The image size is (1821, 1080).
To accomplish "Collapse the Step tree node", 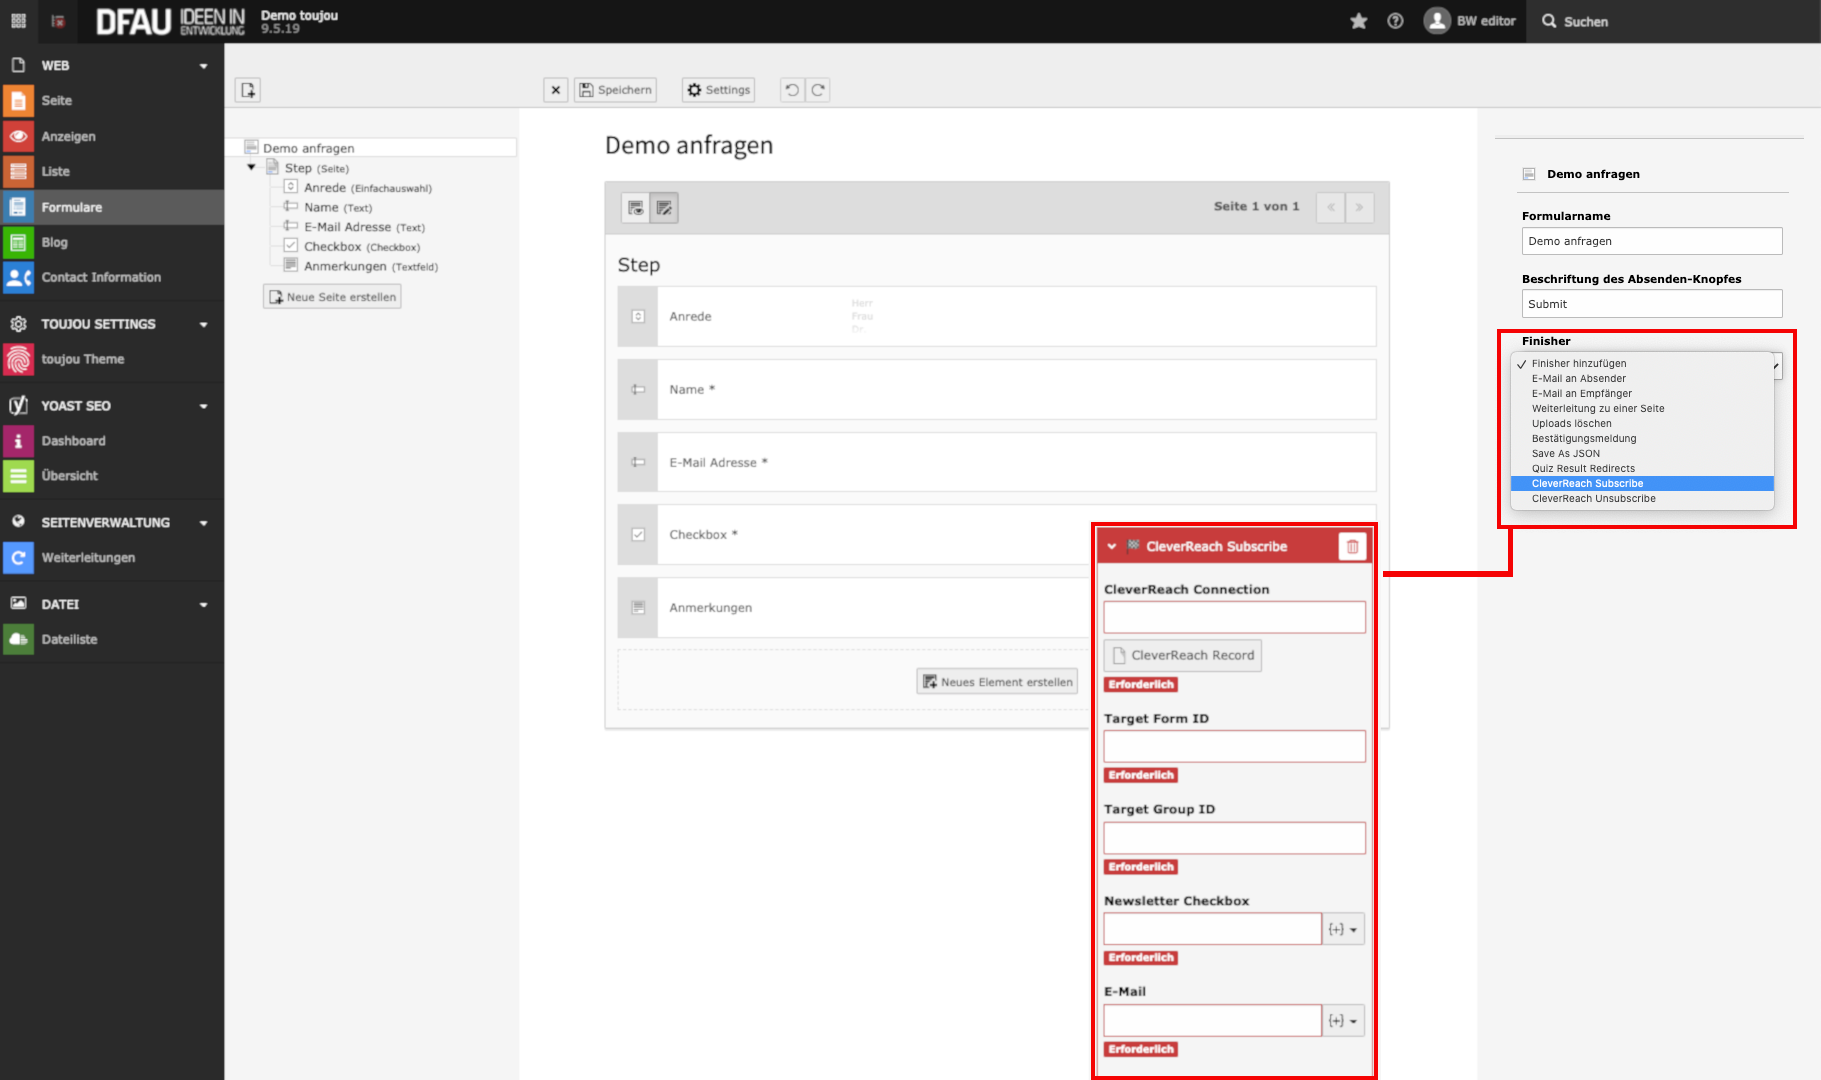I will click(x=252, y=168).
